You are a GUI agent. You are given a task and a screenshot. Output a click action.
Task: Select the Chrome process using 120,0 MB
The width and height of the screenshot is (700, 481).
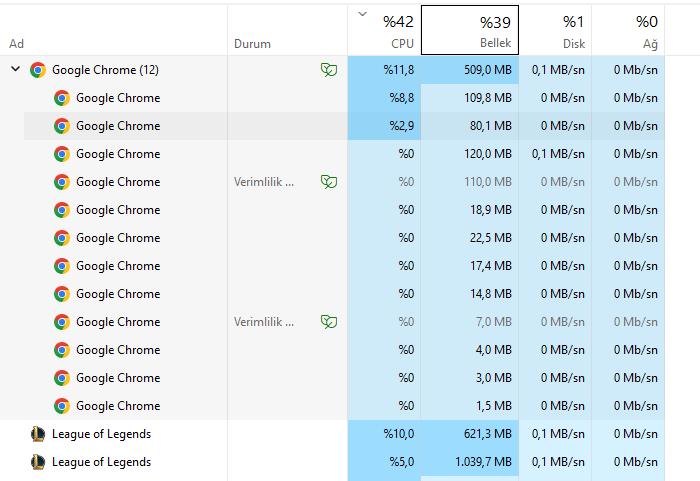[x=118, y=154]
